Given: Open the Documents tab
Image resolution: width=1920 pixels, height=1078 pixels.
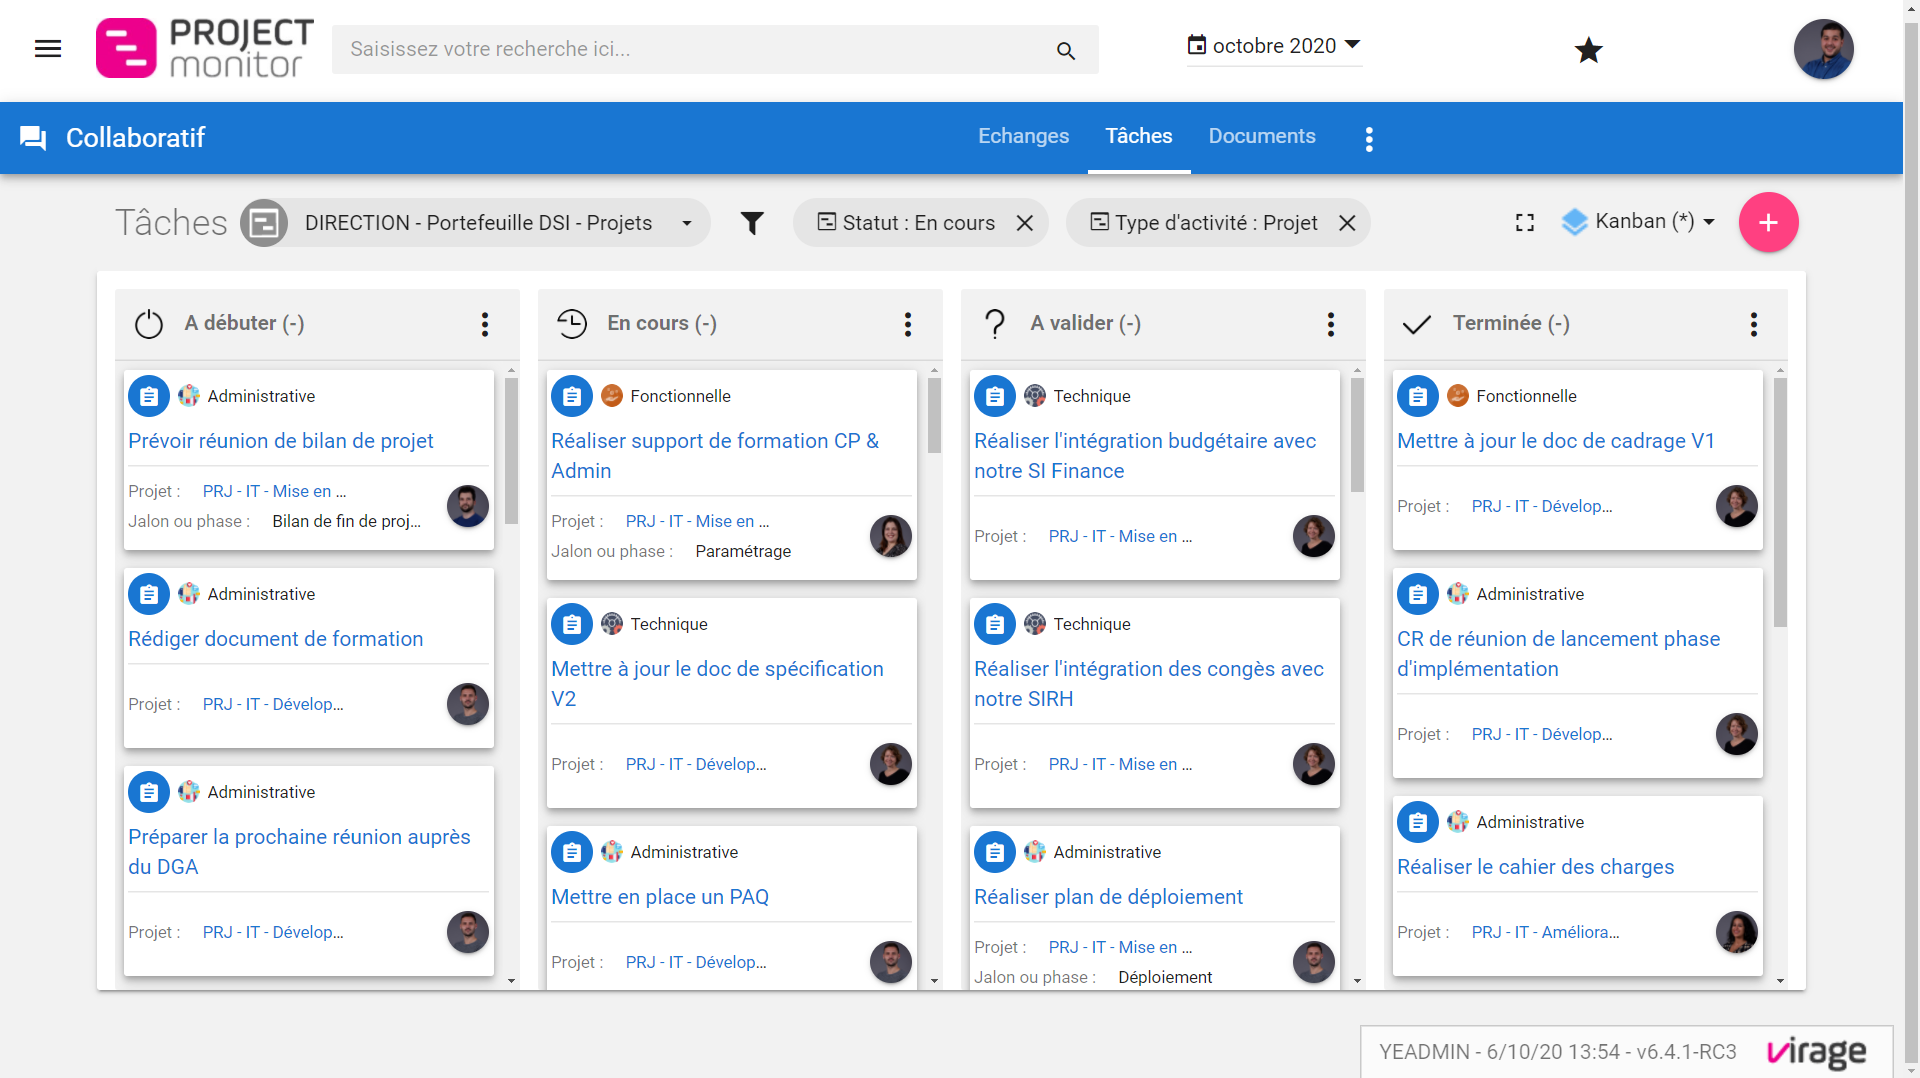Looking at the screenshot, I should pos(1261,136).
